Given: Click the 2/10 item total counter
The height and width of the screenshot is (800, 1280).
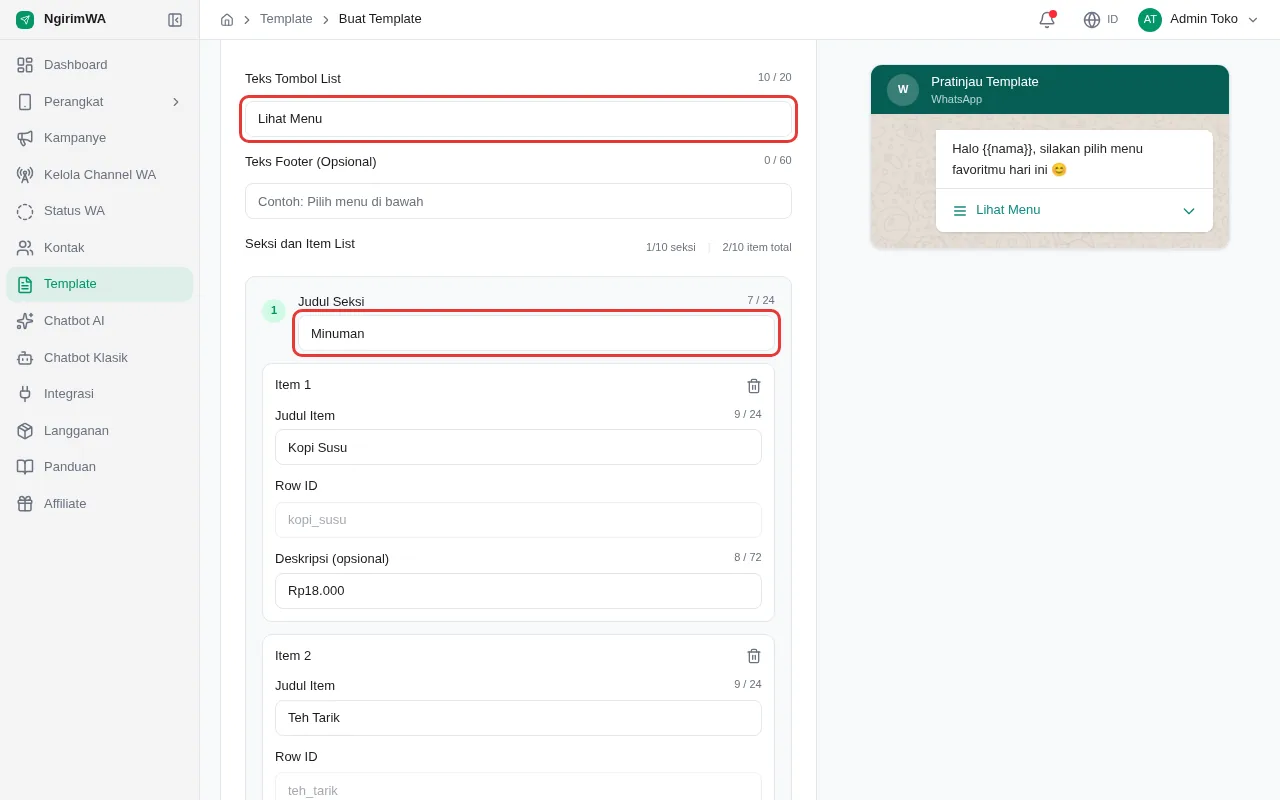Looking at the screenshot, I should tap(757, 247).
